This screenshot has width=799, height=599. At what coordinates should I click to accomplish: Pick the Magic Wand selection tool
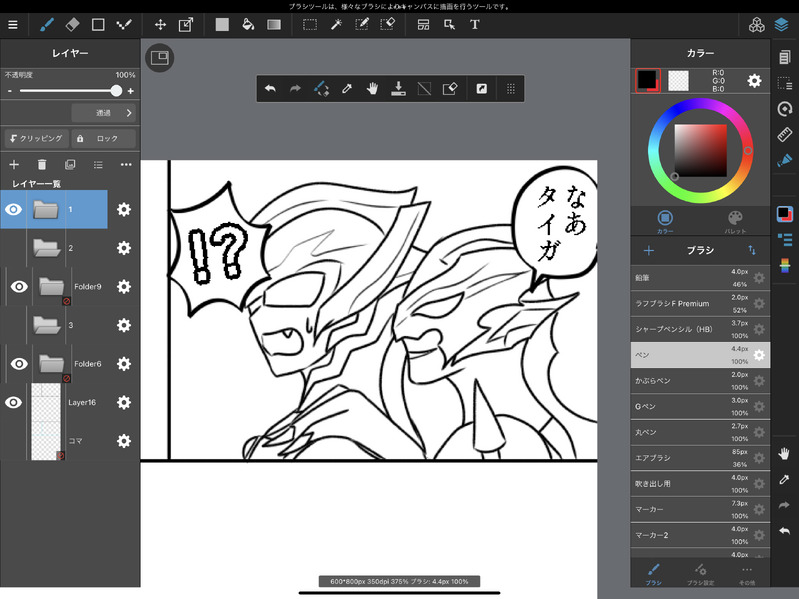(337, 24)
